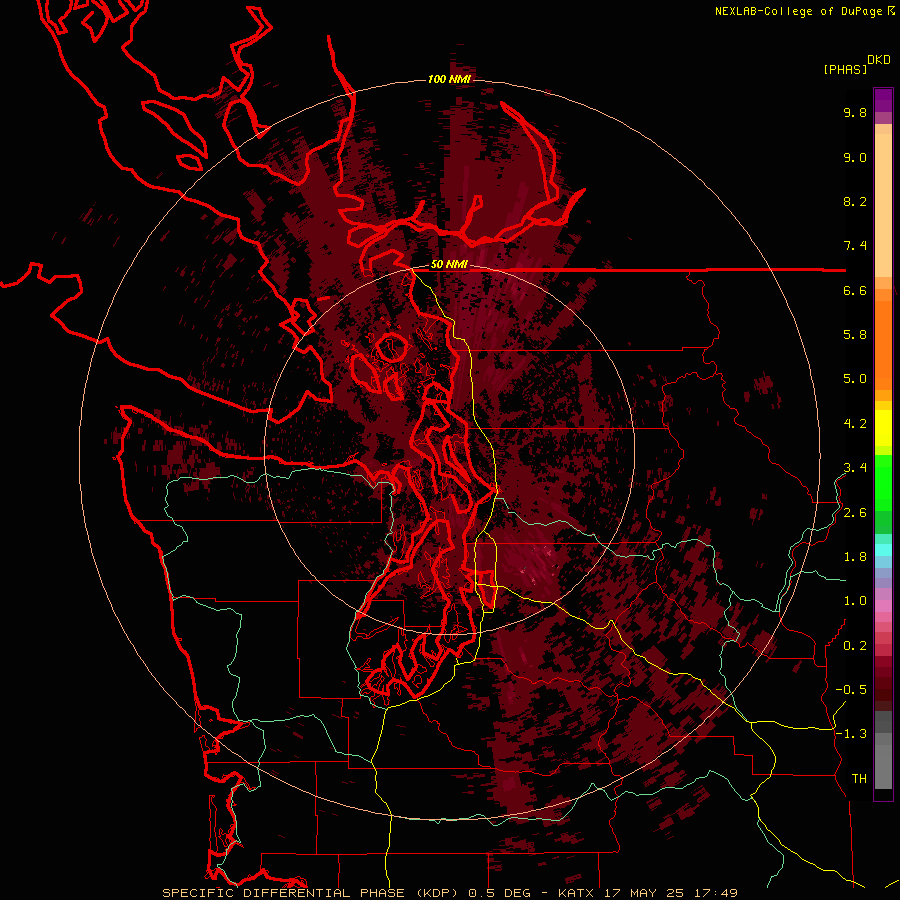900x900 pixels.
Task: Click the 9.0 legend value
Action: [x=855, y=158]
